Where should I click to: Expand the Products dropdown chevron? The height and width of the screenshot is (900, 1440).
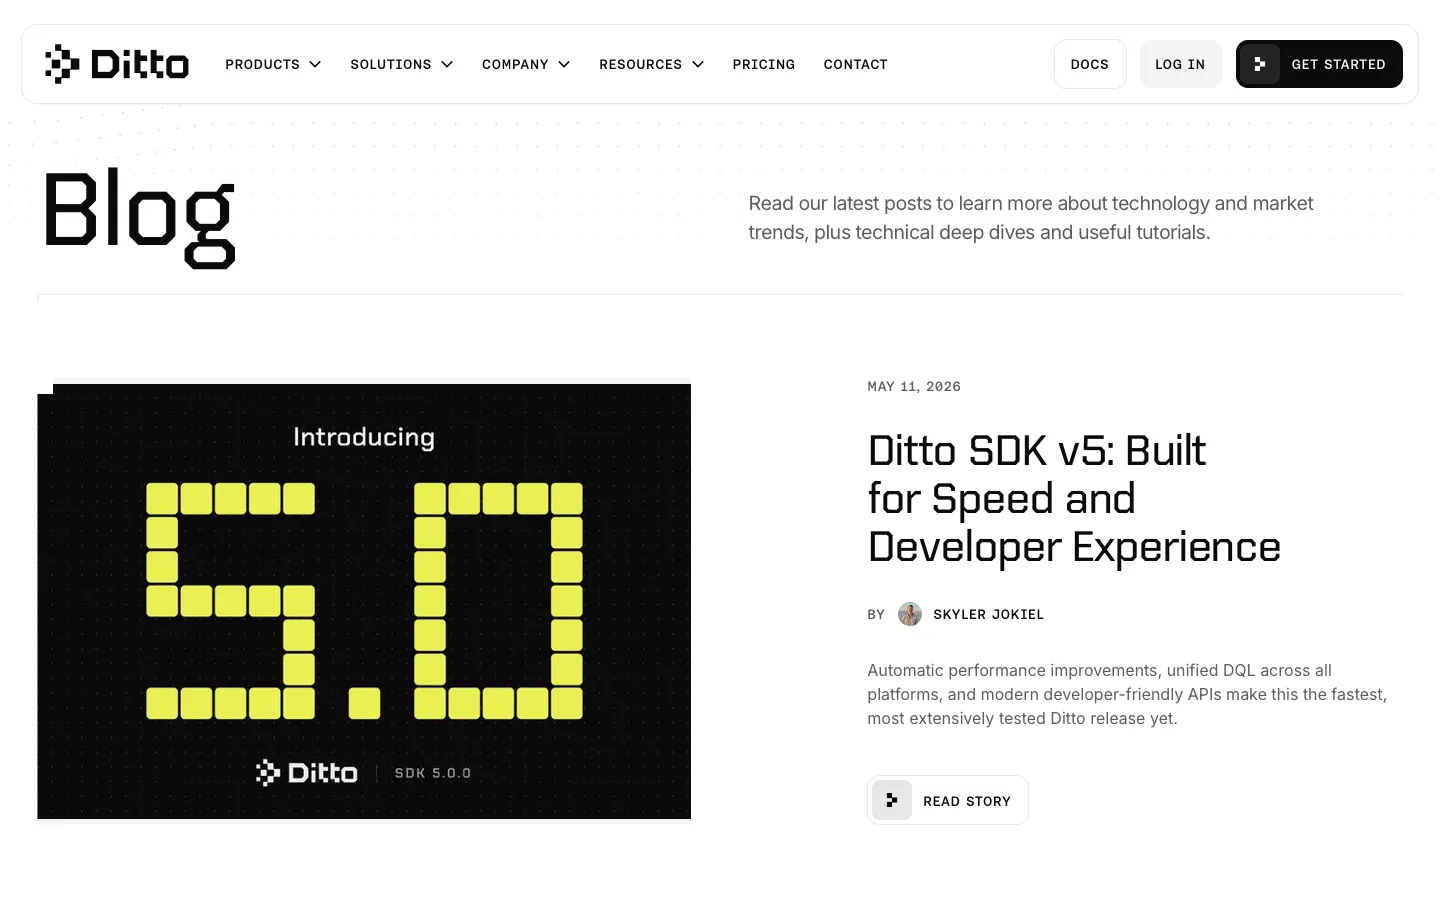point(315,64)
